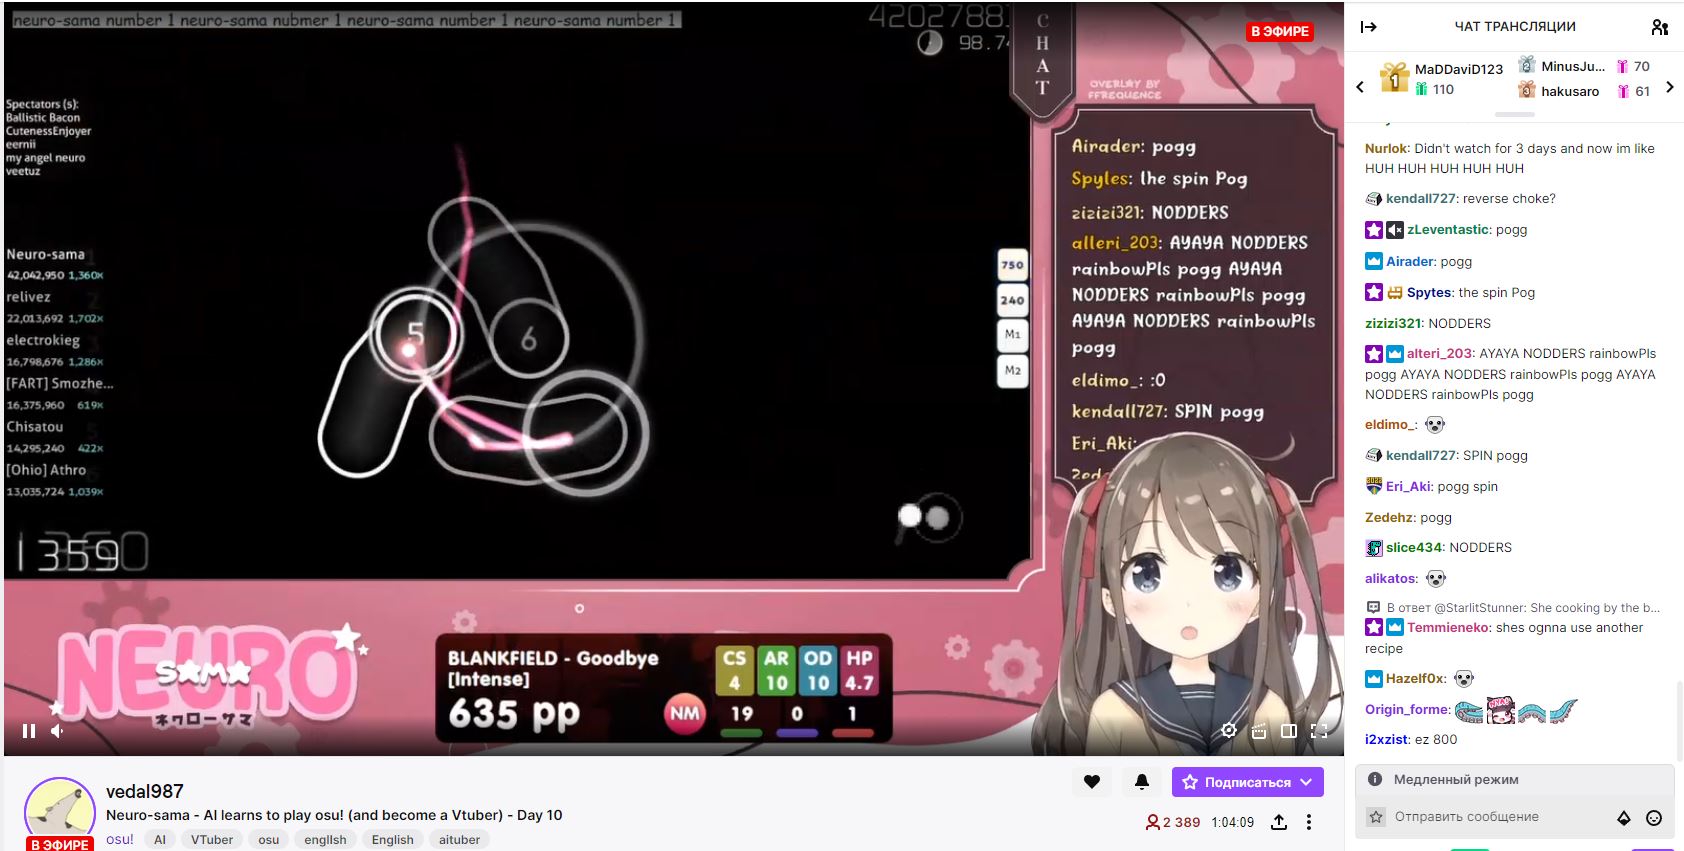The image size is (1684, 851).
Task: Open the osu! game category link
Action: click(x=120, y=839)
